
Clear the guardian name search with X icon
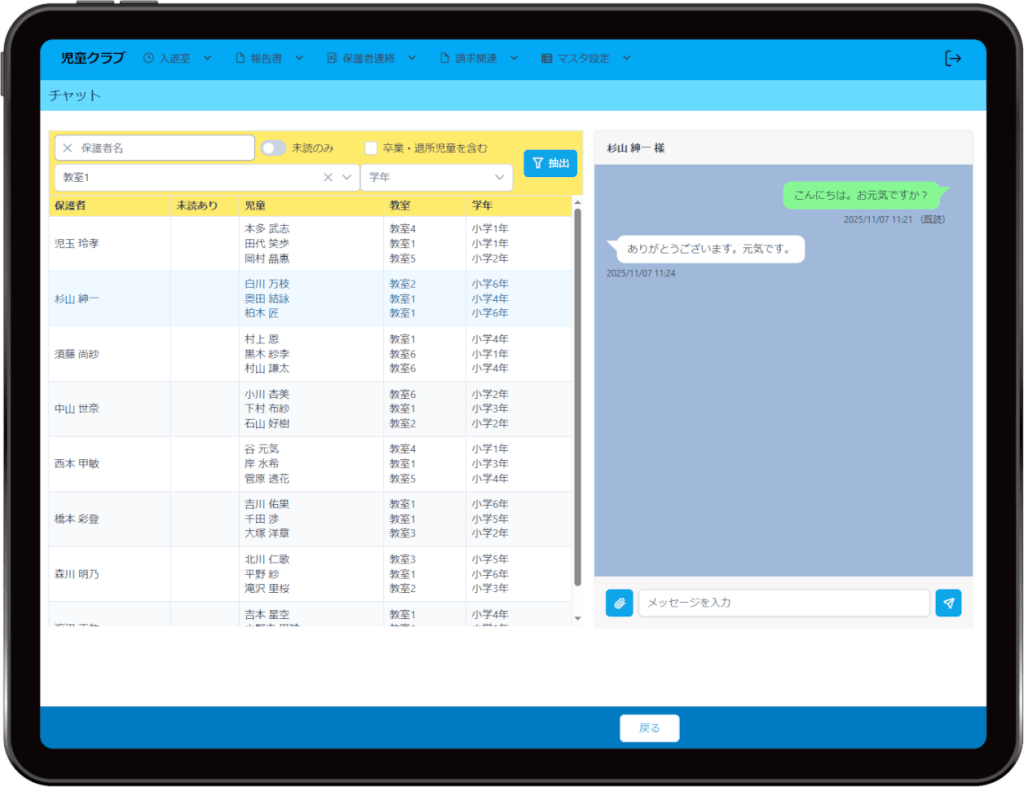[68, 148]
